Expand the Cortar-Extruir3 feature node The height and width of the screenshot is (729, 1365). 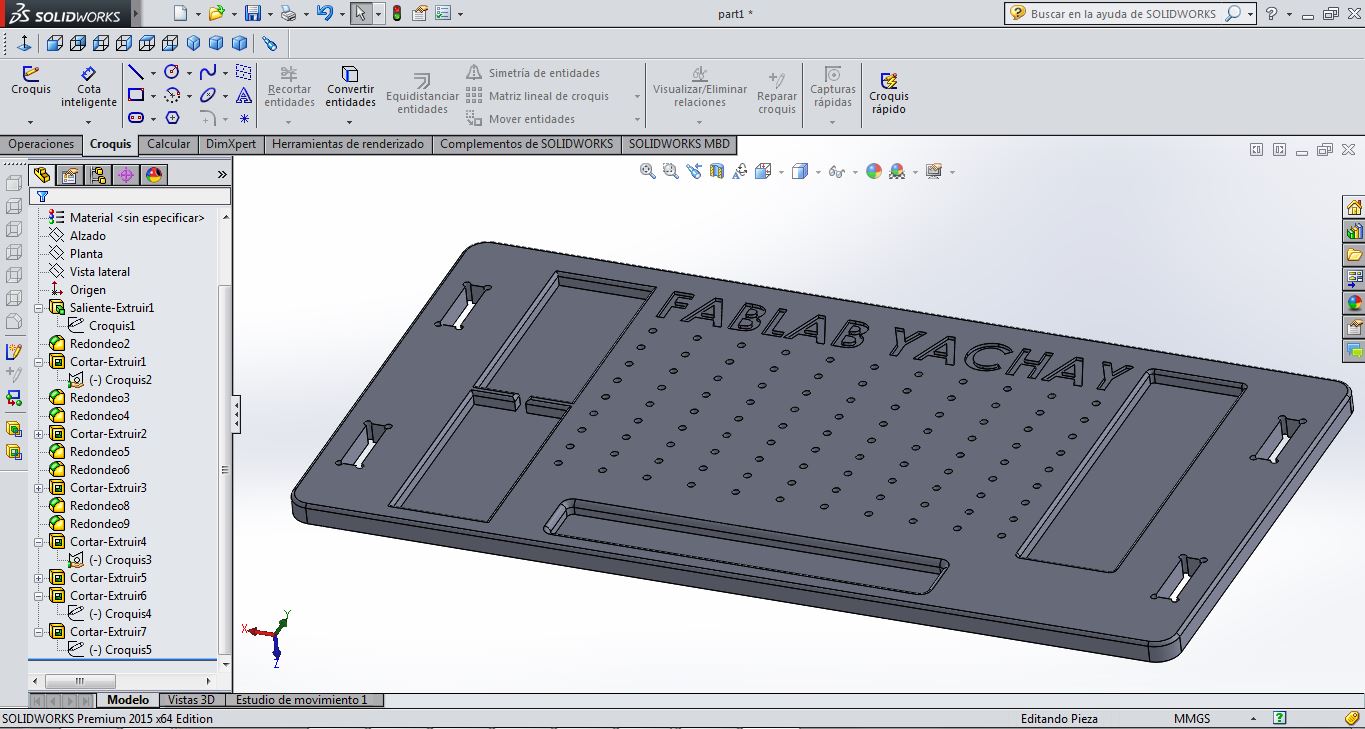39,488
